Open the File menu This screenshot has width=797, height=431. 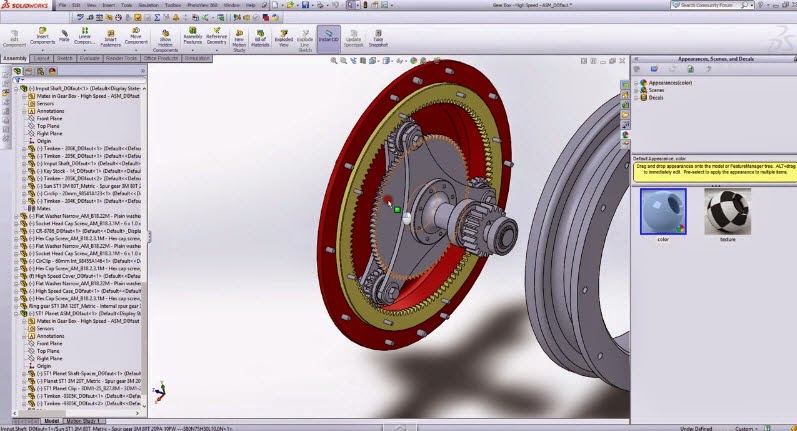point(63,5)
